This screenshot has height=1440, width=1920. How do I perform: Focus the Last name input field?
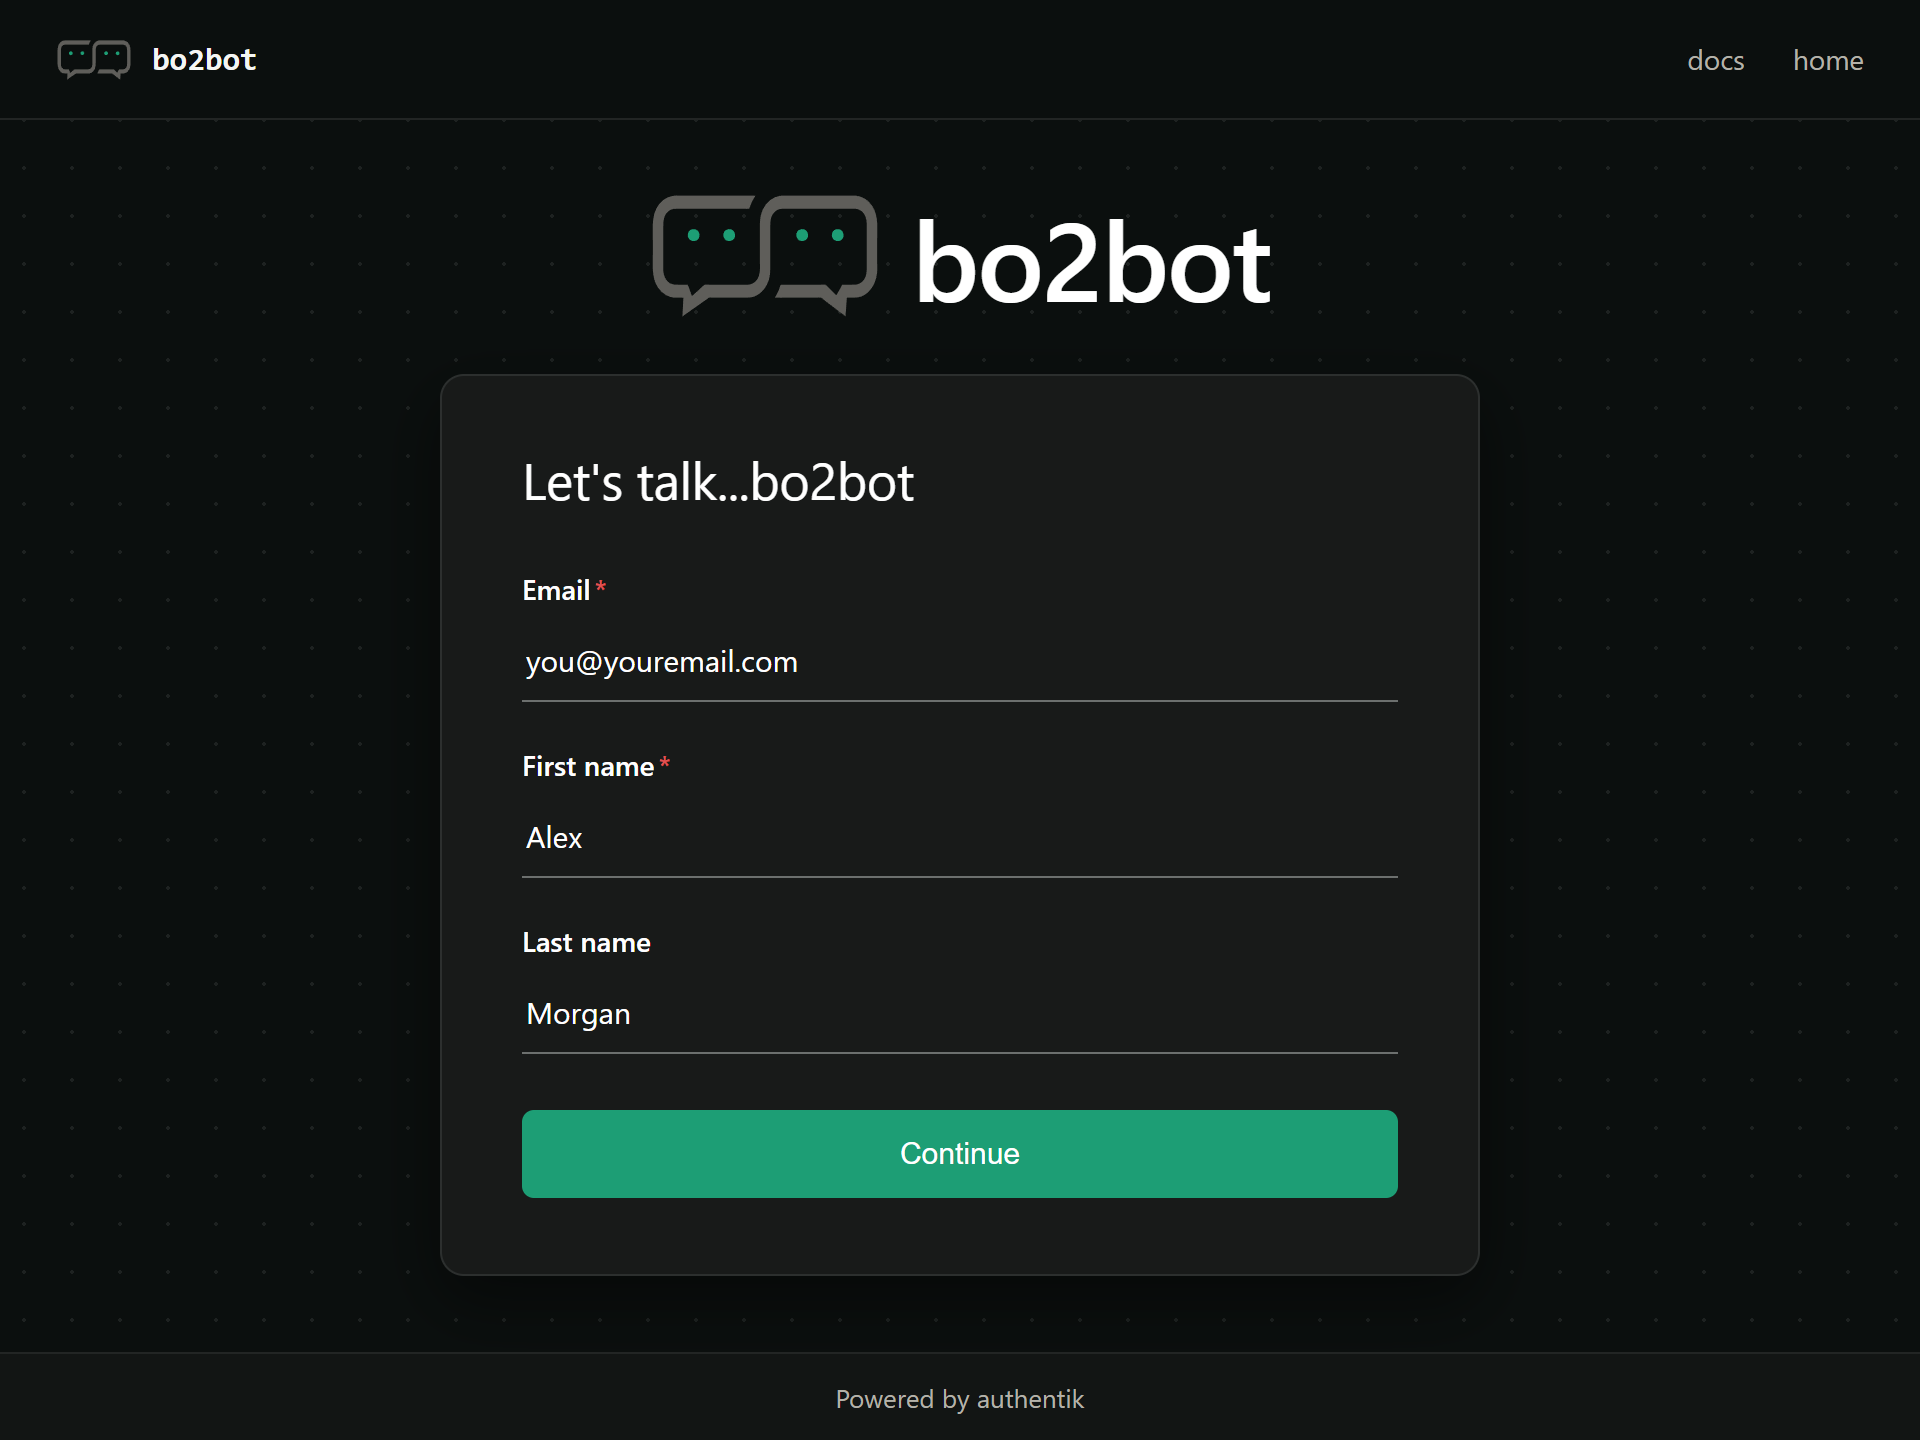click(960, 1014)
